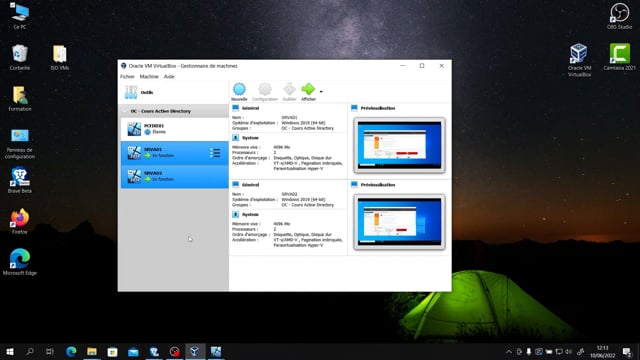This screenshot has width=640, height=360.
Task: Click SRVAD1 operating system value Windows 2019 (64-bit)
Action: (x=303, y=123)
